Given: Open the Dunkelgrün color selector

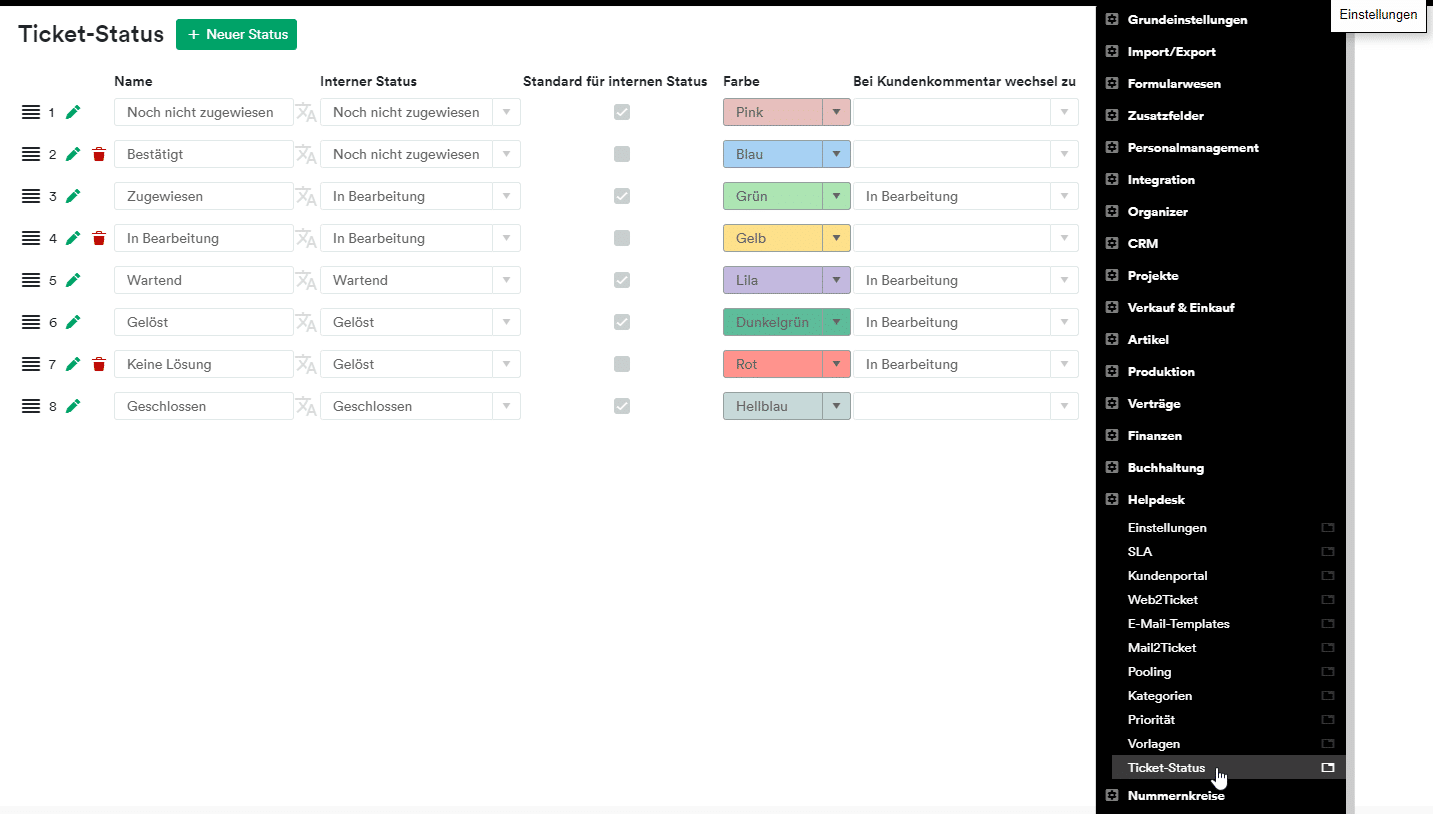Looking at the screenshot, I should pos(787,322).
